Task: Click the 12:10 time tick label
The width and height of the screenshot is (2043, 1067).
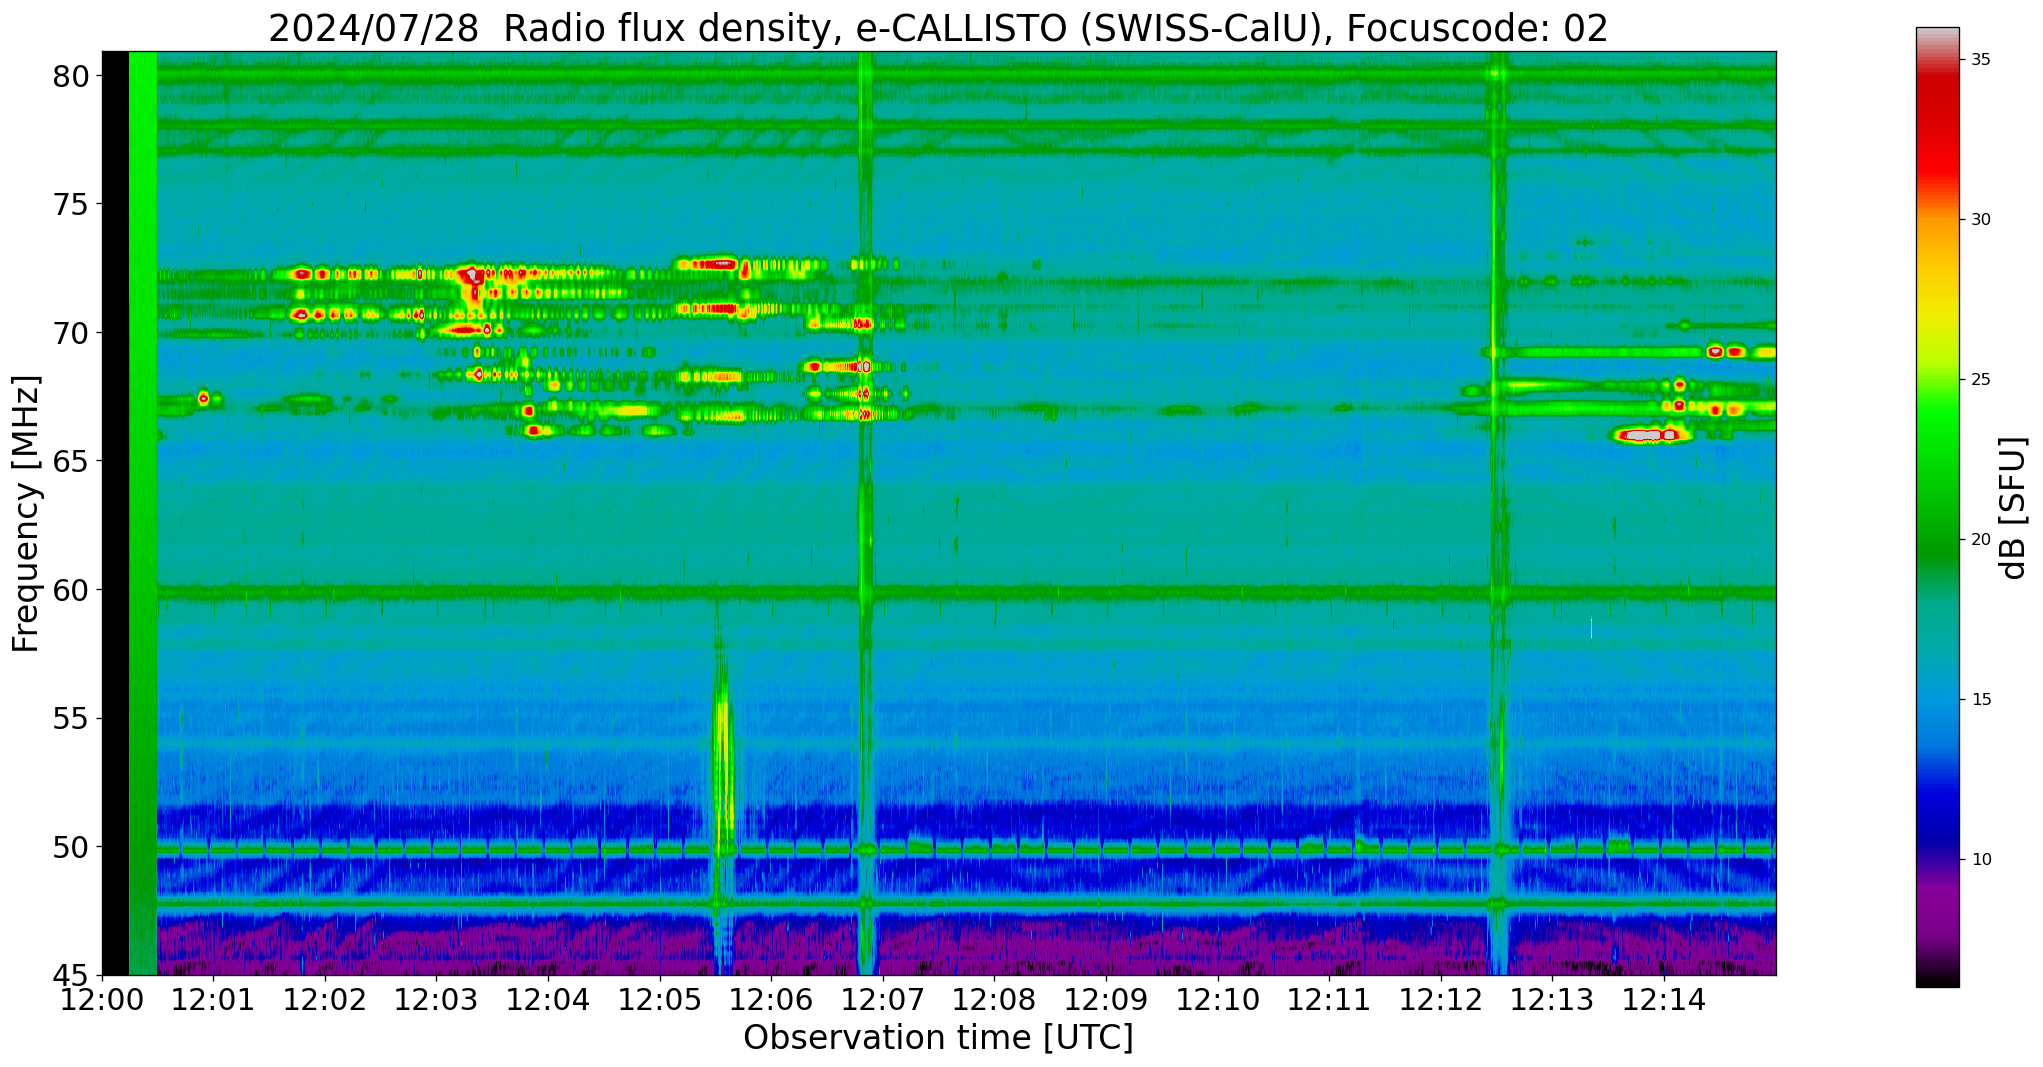Action: (1218, 1001)
